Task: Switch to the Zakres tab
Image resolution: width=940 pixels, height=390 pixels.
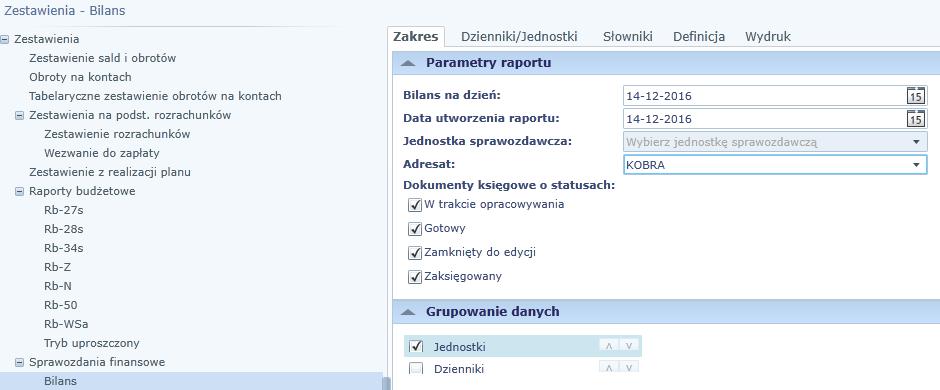Action: pyautogui.click(x=415, y=37)
